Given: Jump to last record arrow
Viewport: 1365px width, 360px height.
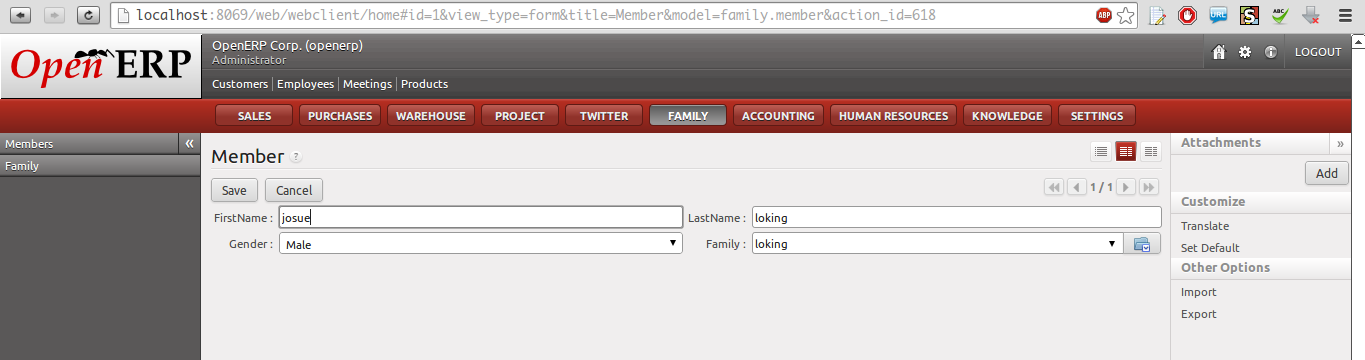Looking at the screenshot, I should [1149, 187].
